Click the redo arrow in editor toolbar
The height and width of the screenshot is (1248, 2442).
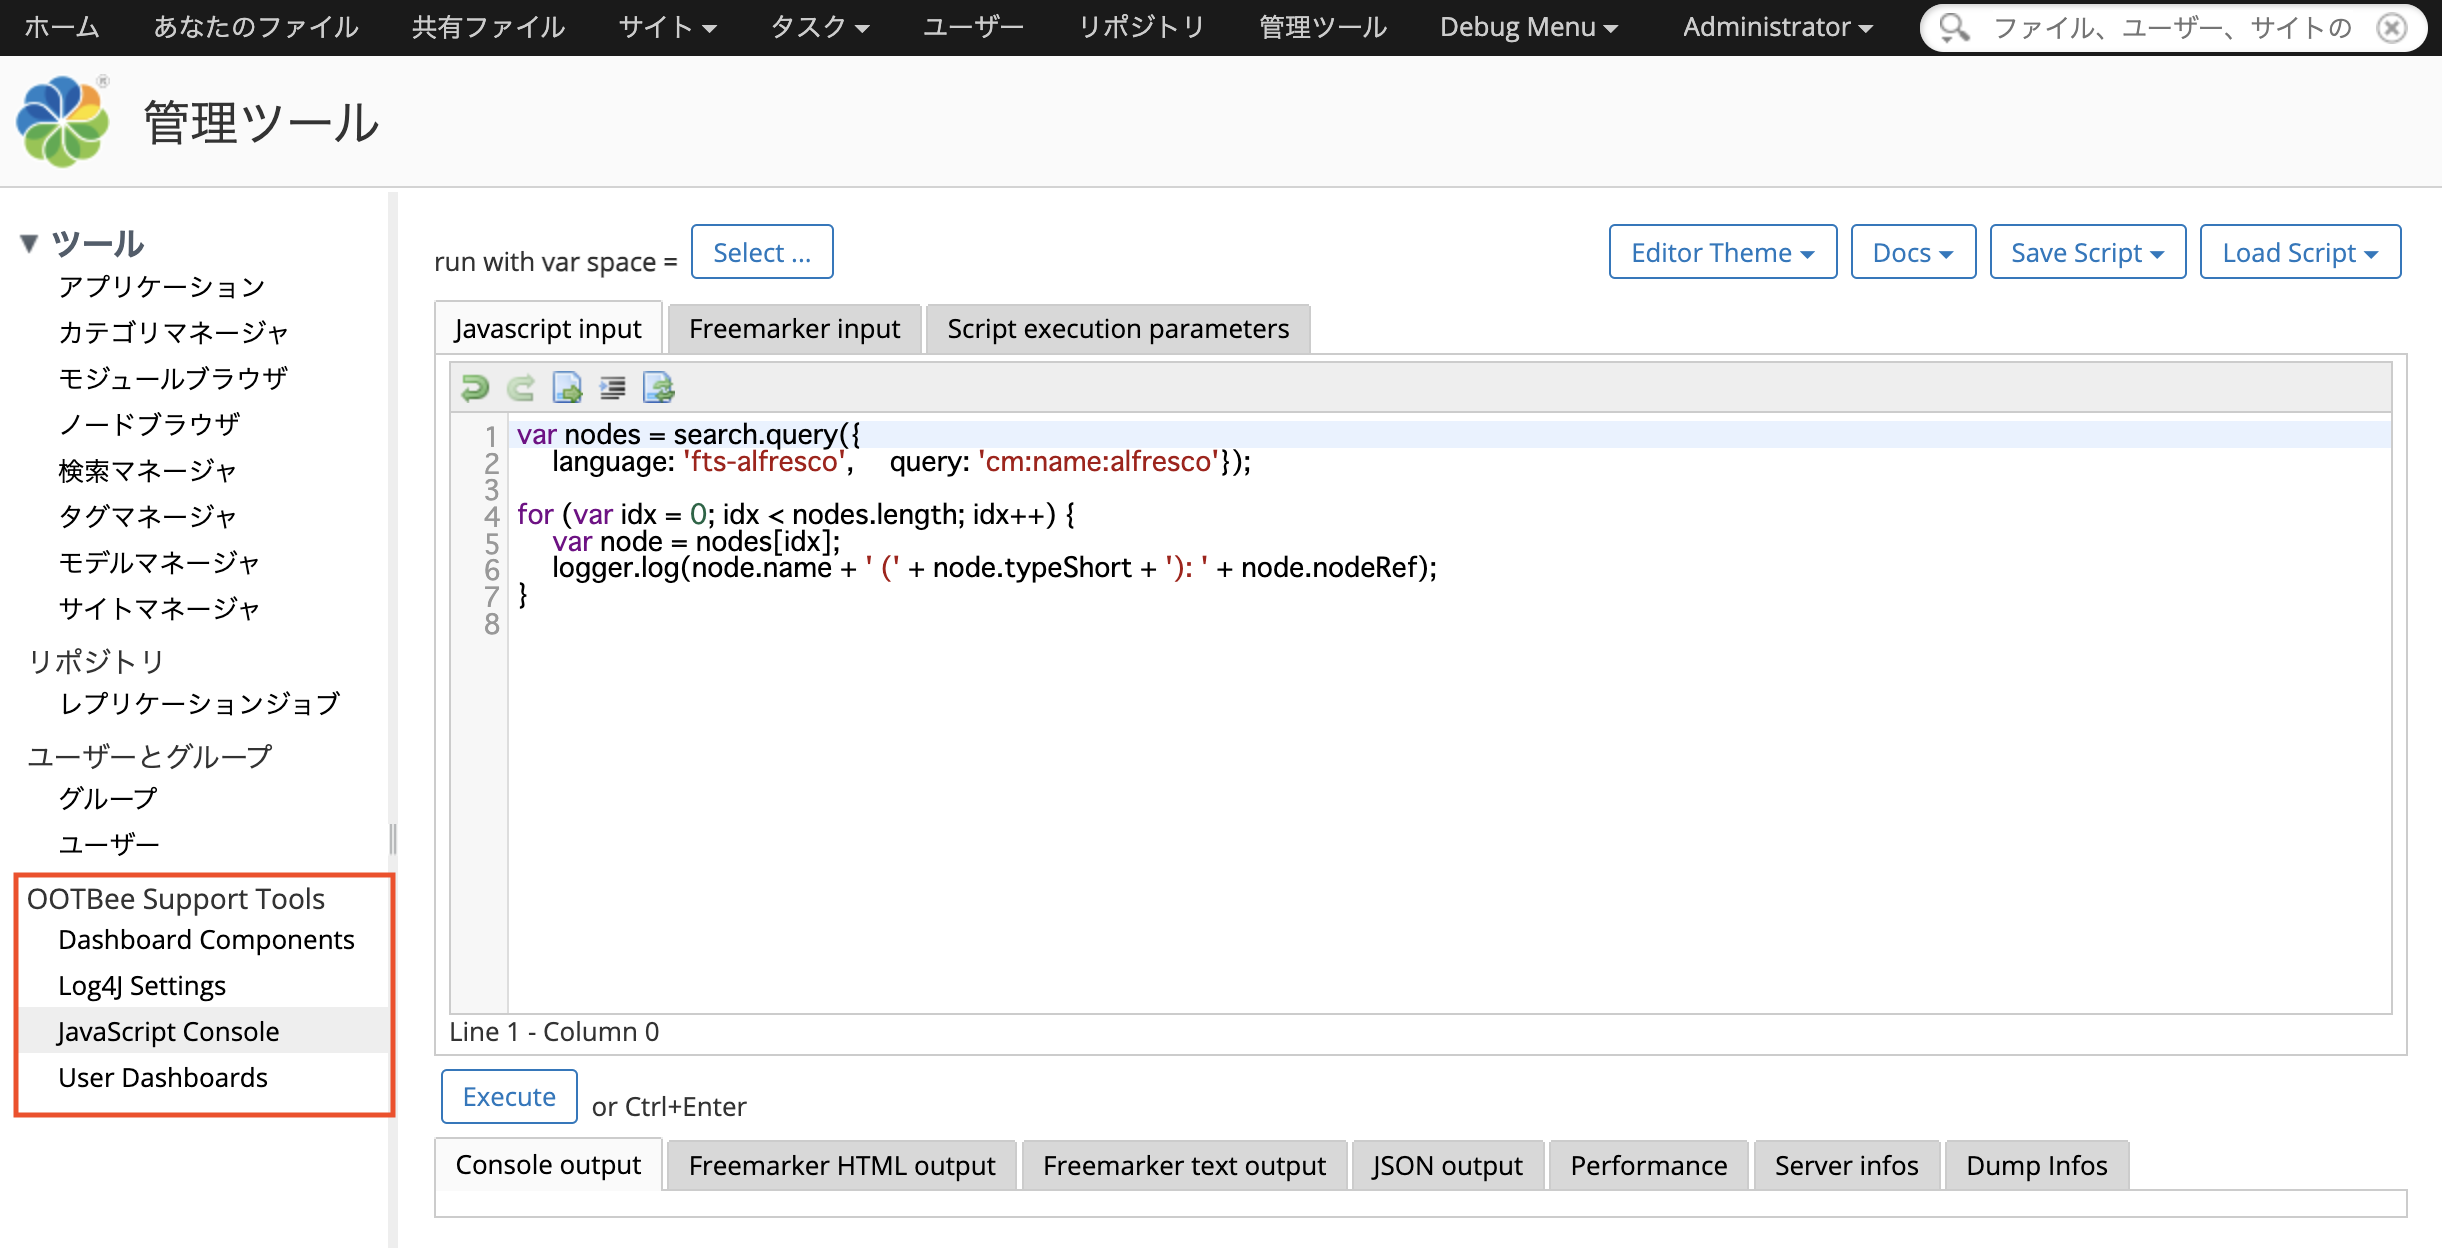pyautogui.click(x=521, y=387)
